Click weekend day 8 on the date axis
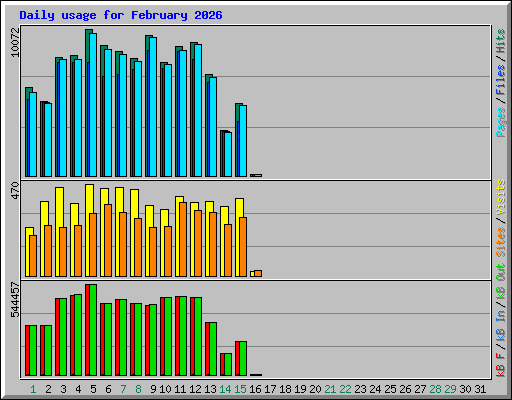The height and width of the screenshot is (400, 512). pyautogui.click(x=138, y=389)
